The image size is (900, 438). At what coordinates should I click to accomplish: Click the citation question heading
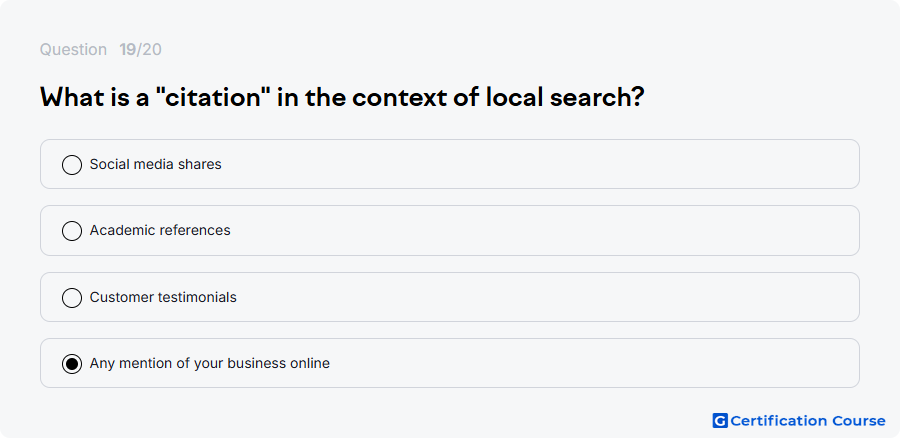[342, 98]
